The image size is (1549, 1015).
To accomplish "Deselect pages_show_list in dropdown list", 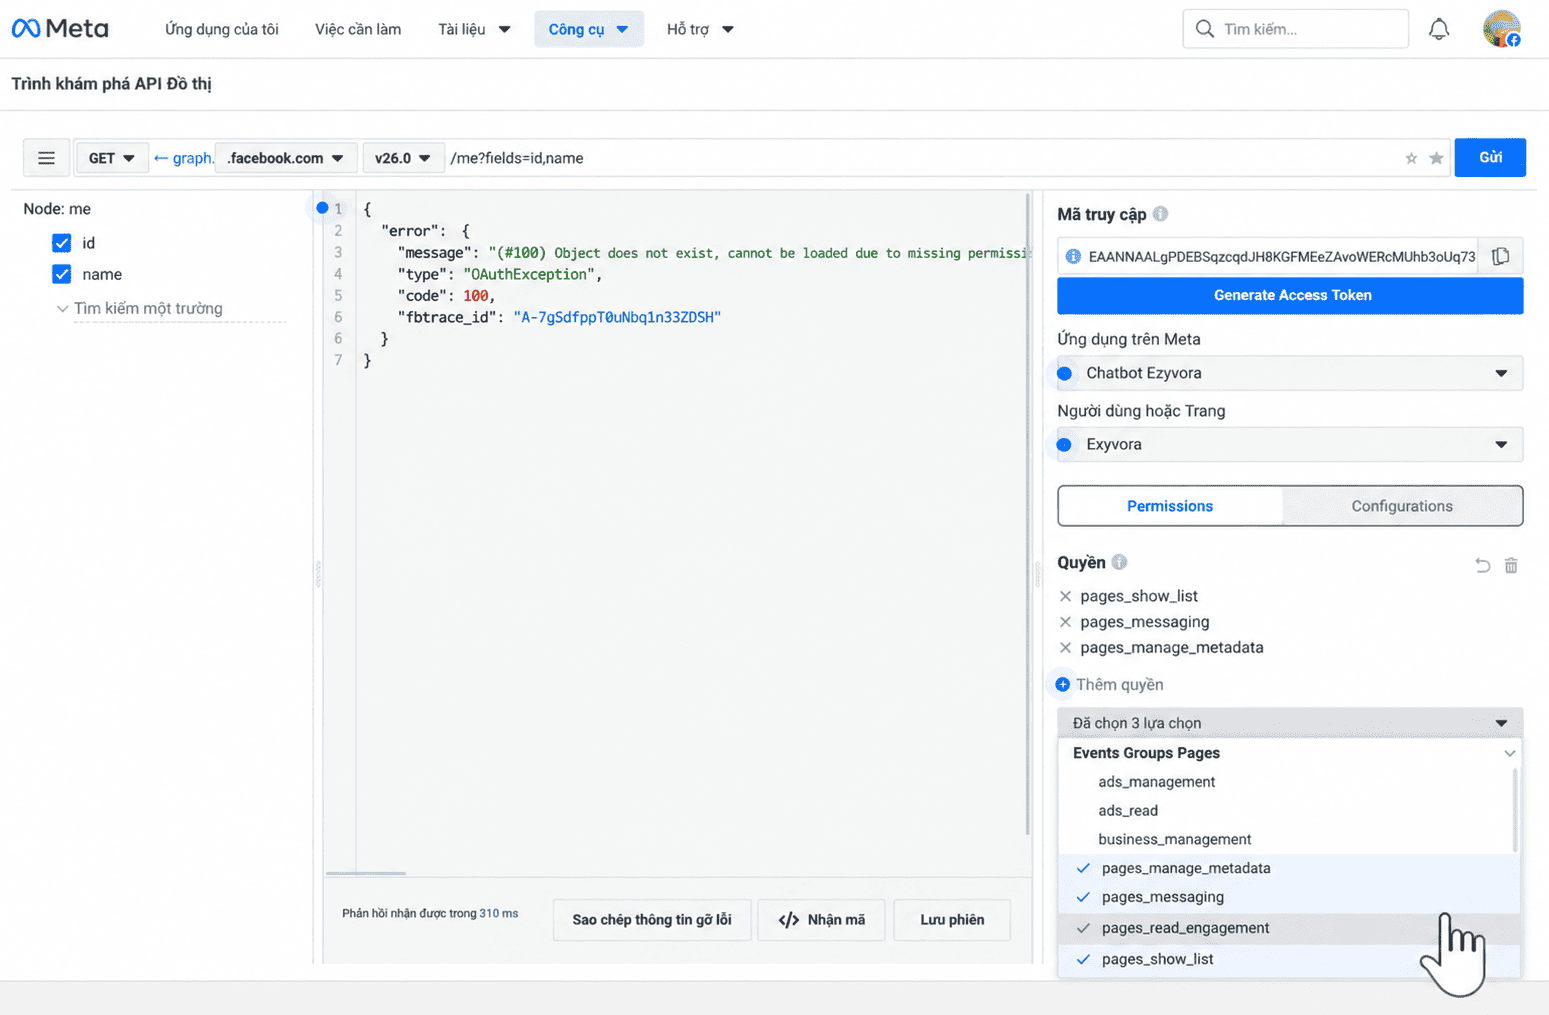I will 1289,959.
